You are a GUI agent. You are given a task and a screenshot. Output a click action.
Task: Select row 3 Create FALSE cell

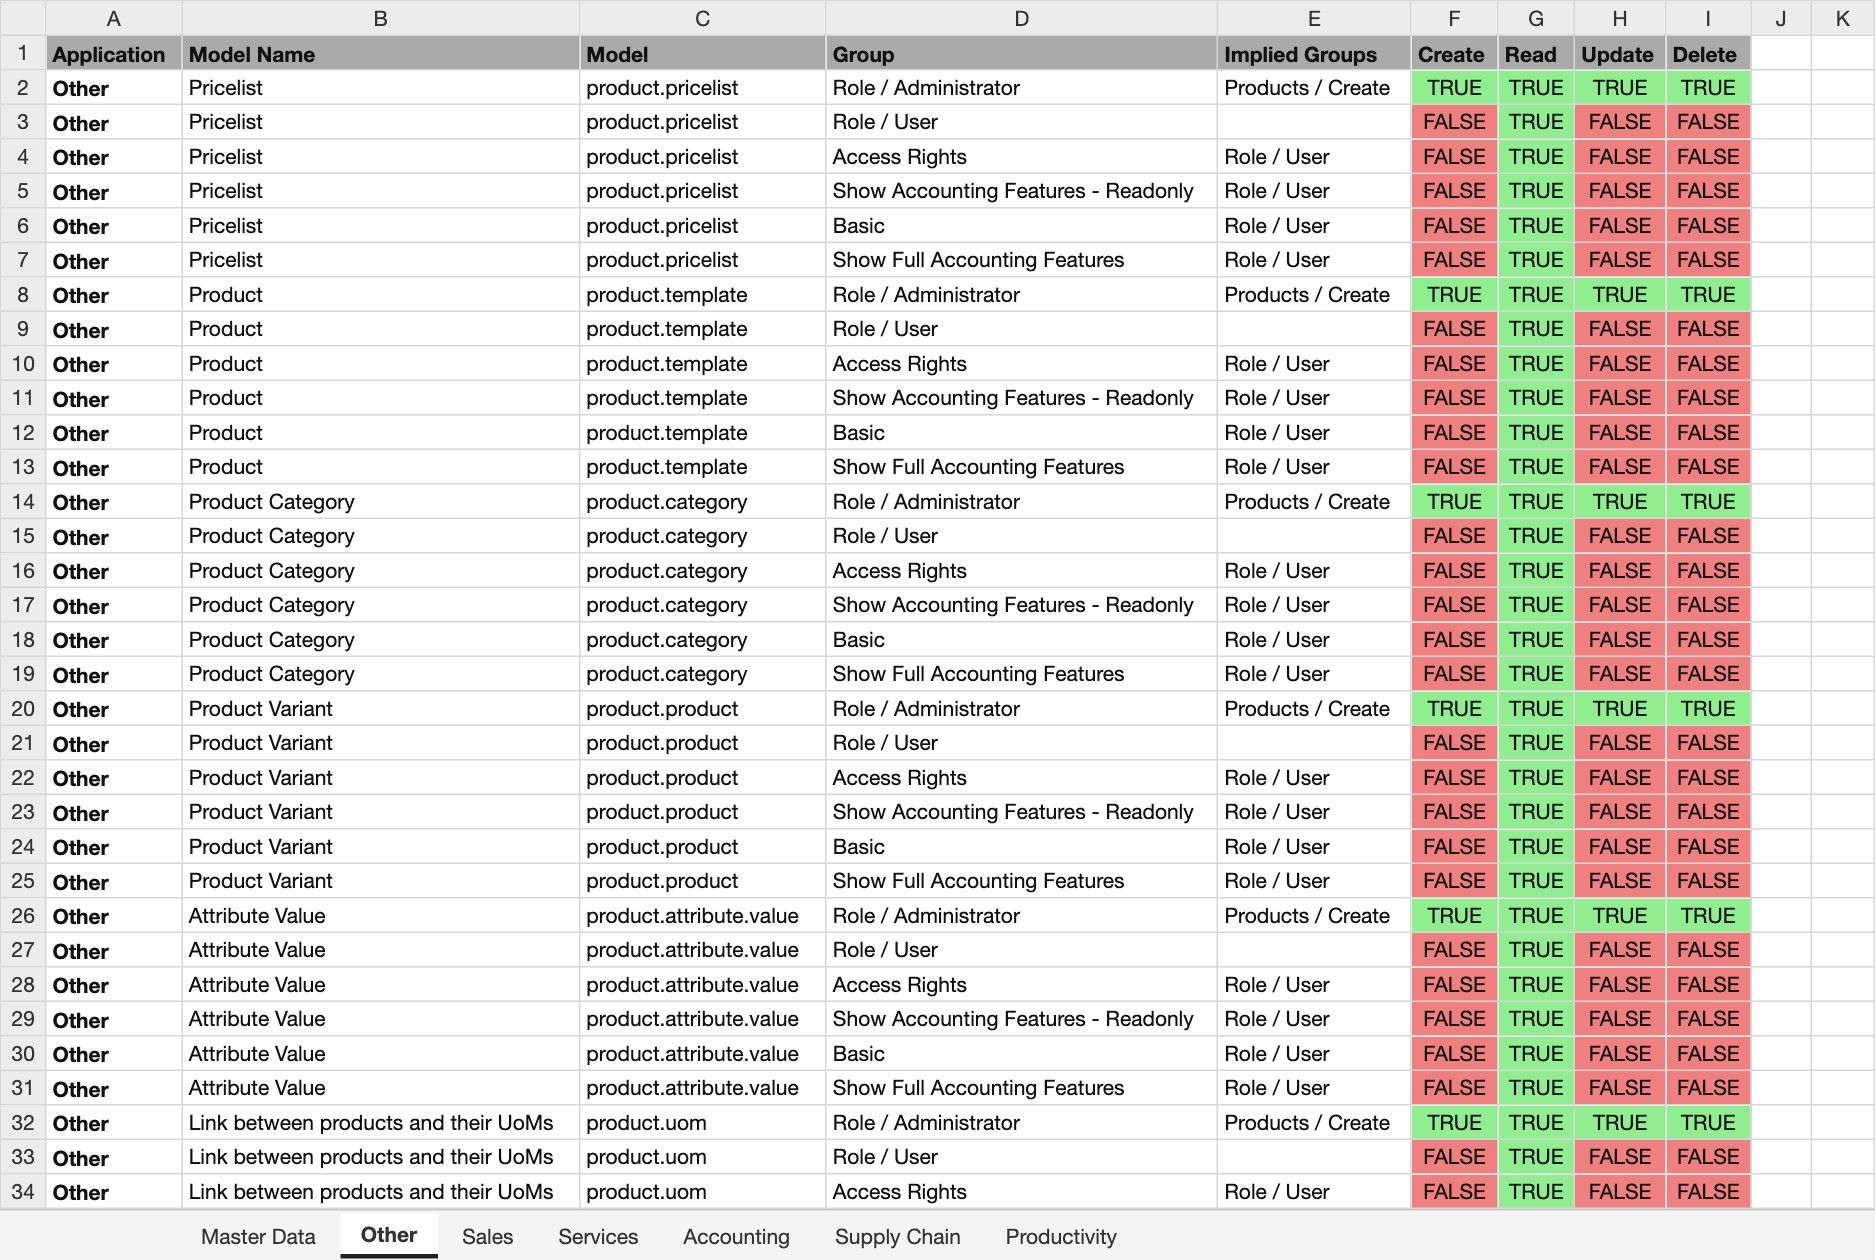click(x=1454, y=122)
